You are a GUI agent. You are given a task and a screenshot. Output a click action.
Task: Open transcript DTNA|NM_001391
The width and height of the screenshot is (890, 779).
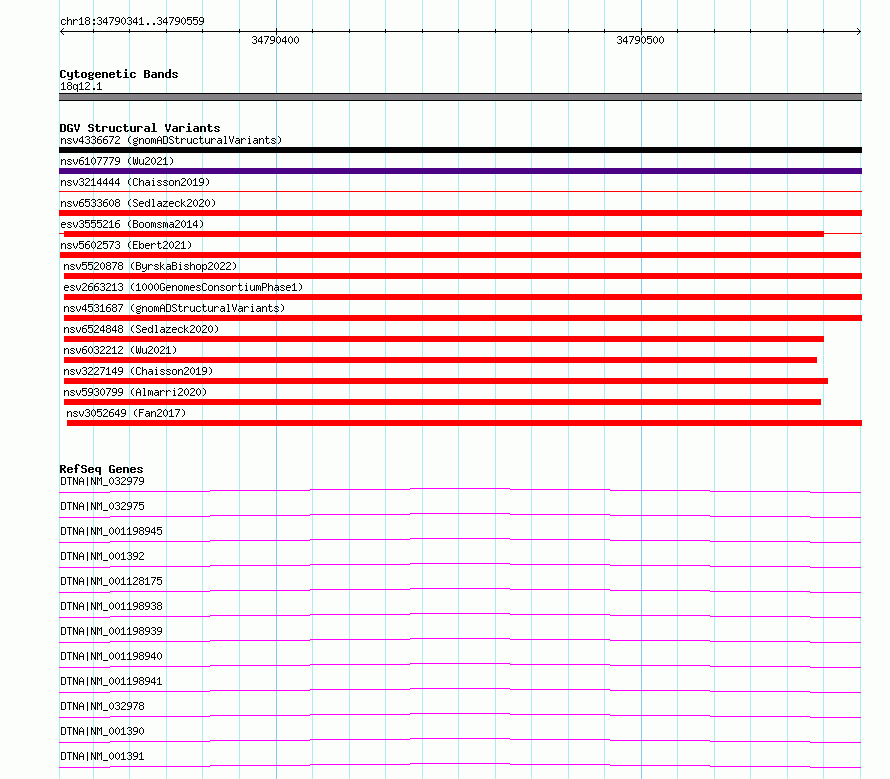click(102, 756)
